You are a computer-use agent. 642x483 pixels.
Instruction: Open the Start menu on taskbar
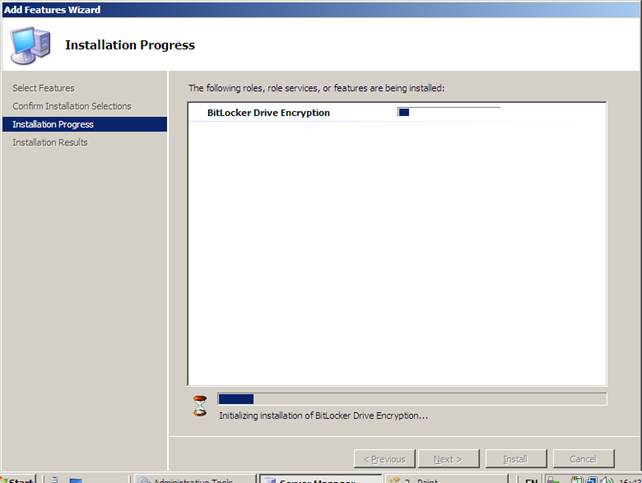18,480
